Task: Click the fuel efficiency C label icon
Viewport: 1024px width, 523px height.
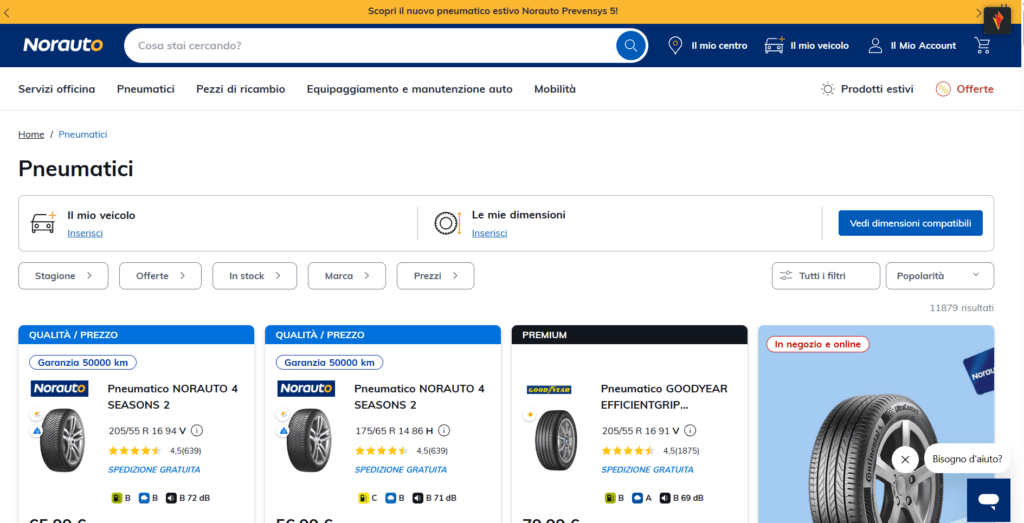Action: pos(362,498)
